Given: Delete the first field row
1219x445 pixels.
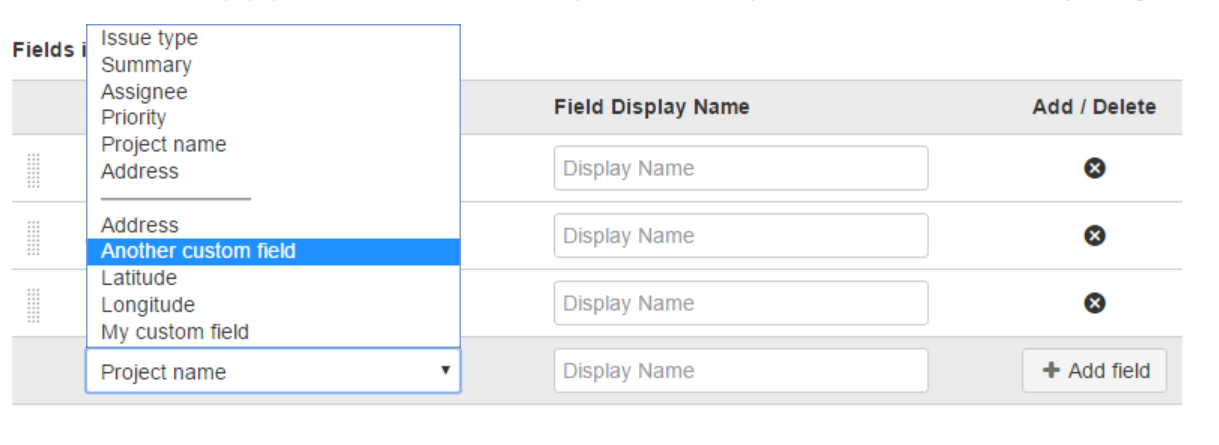Looking at the screenshot, I should tap(1094, 168).
